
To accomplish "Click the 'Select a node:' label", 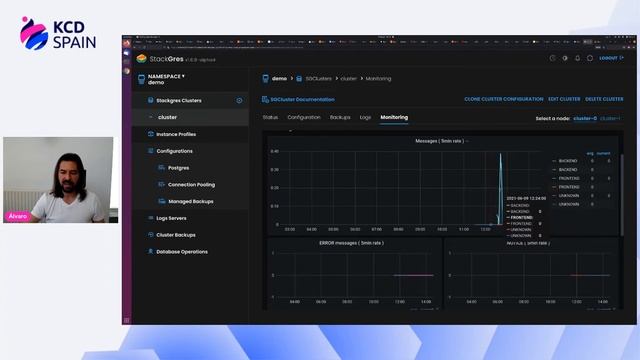I will click(553, 118).
